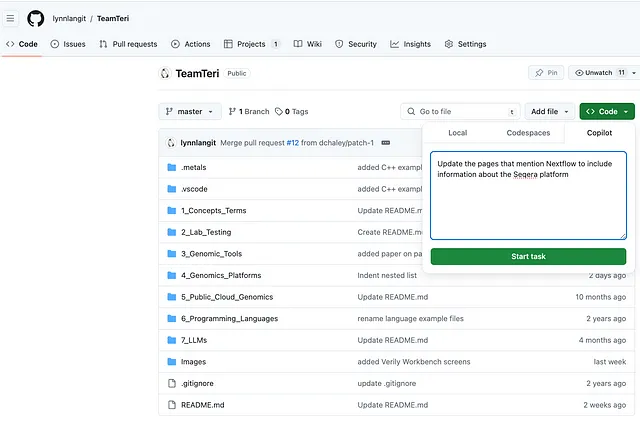Focus the Go to file search field
Image resolution: width=640 pixels, height=423 pixels.
[460, 111]
